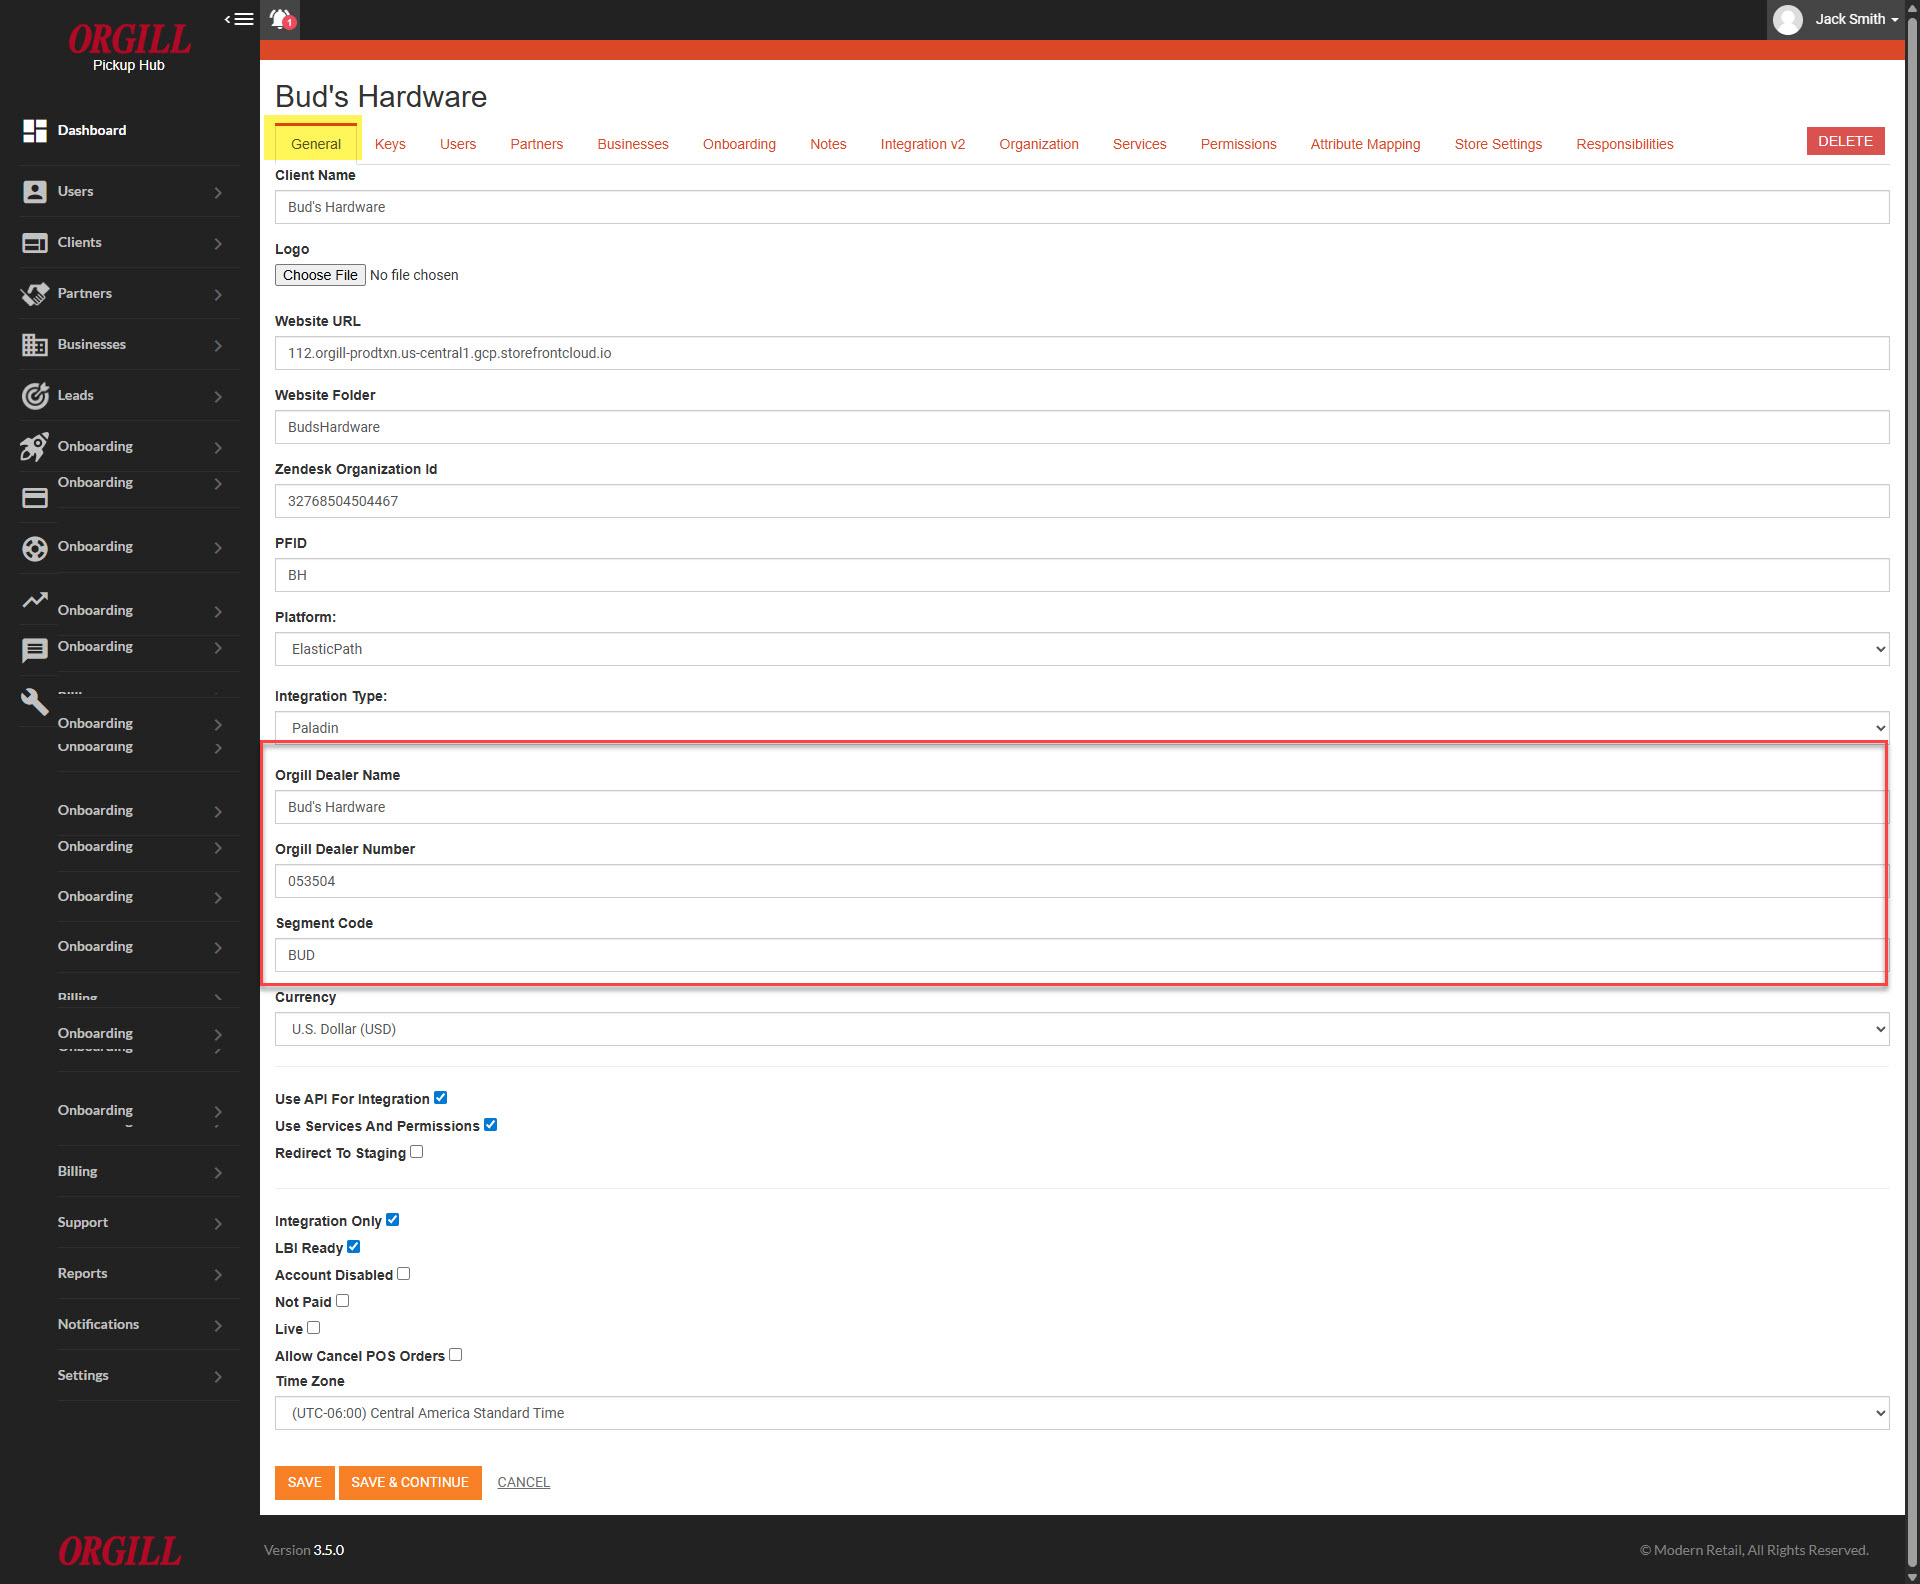
Task: Open the Currency dropdown
Action: pyautogui.click(x=1082, y=1029)
